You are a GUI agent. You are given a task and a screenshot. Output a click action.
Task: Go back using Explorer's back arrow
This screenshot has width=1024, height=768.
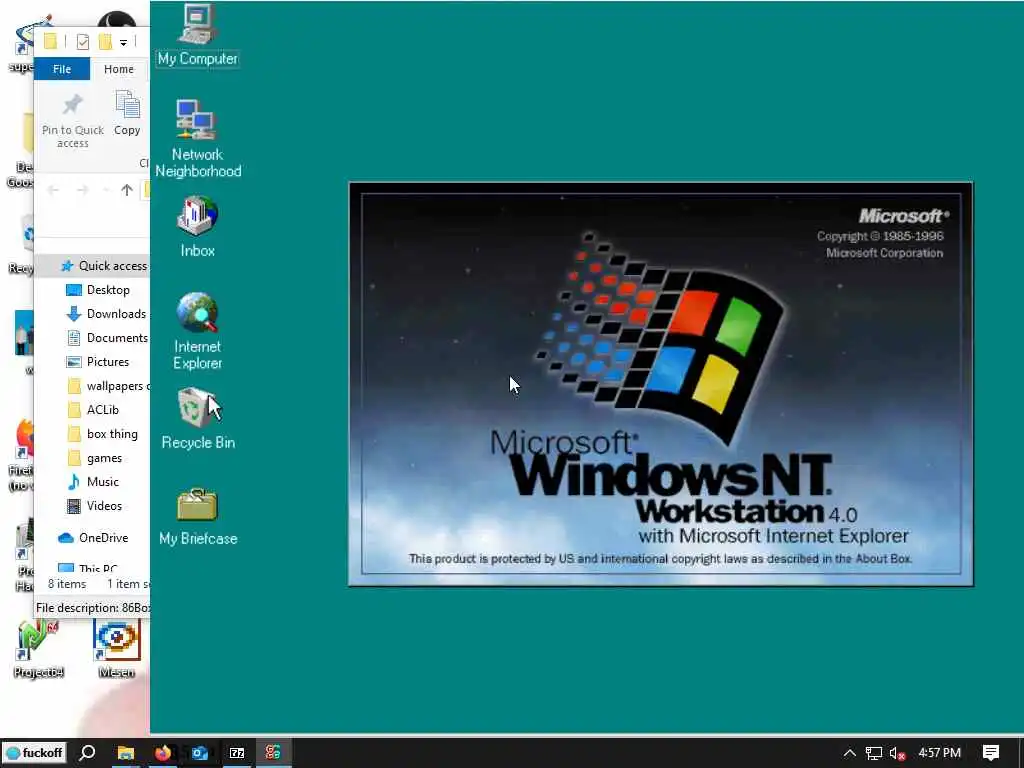(53, 190)
